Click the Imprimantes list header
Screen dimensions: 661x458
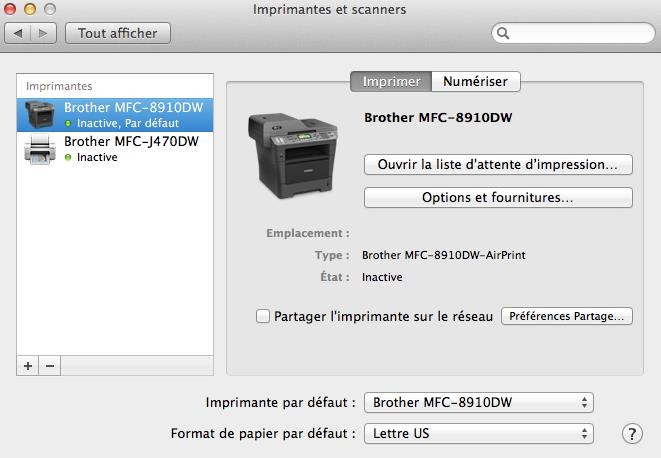coord(59,86)
